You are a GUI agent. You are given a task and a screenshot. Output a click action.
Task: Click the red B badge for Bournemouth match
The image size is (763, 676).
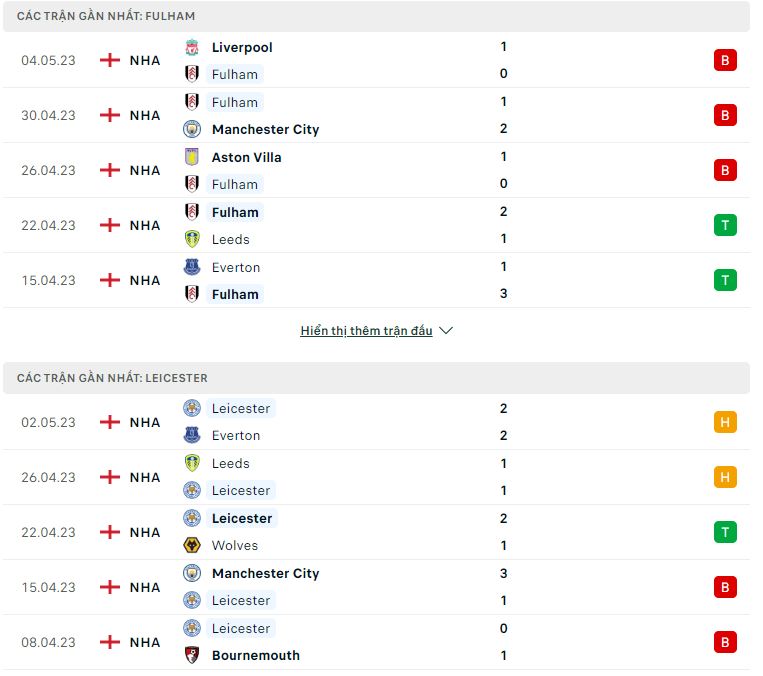[725, 642]
